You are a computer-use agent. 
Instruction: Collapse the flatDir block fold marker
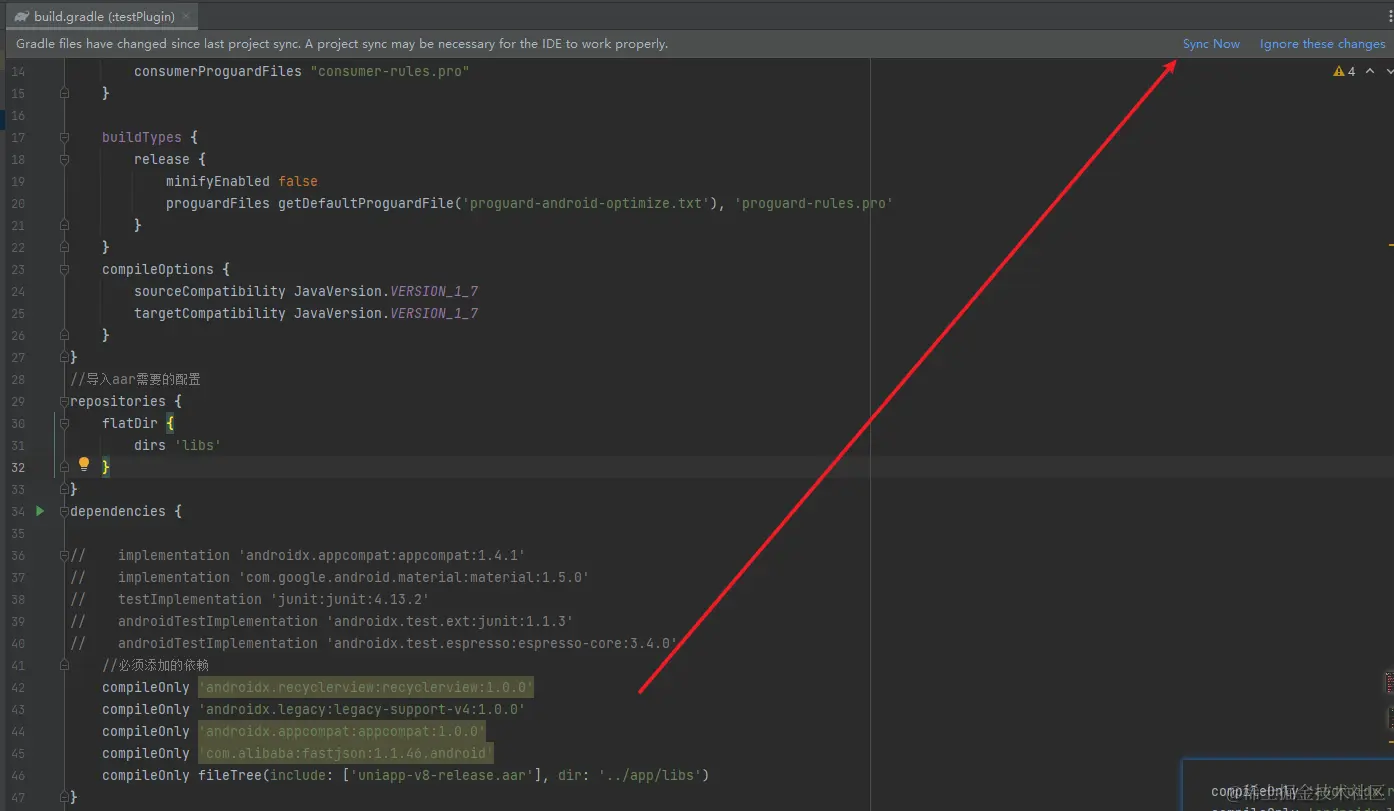(x=65, y=423)
